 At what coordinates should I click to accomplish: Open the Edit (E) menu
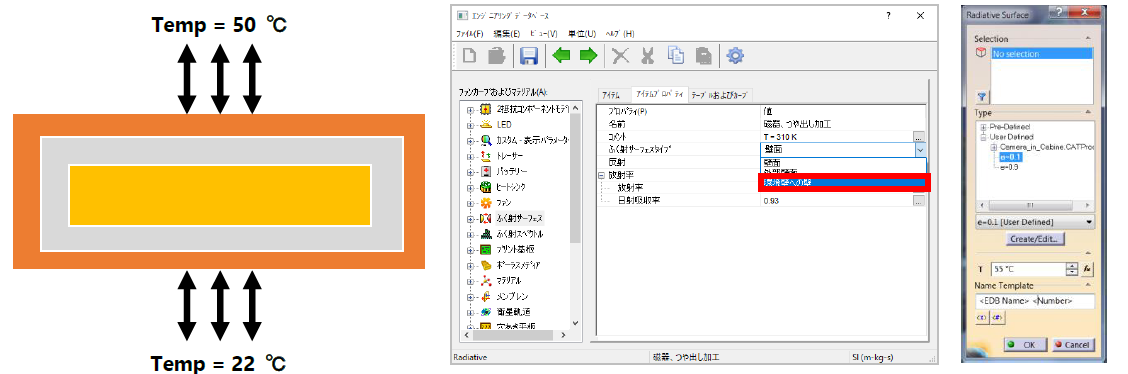pos(506,34)
